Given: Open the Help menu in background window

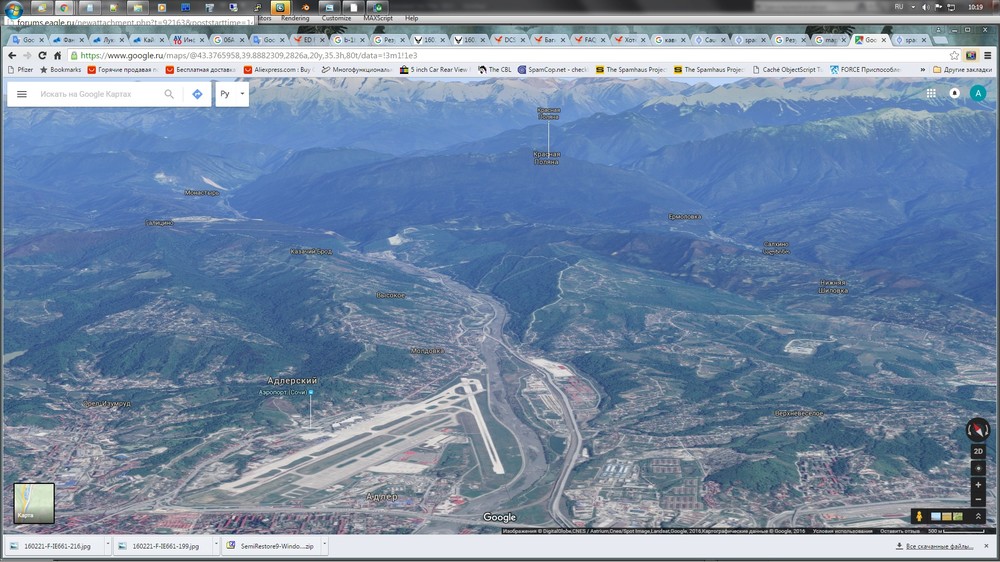Looking at the screenshot, I should pos(411,18).
